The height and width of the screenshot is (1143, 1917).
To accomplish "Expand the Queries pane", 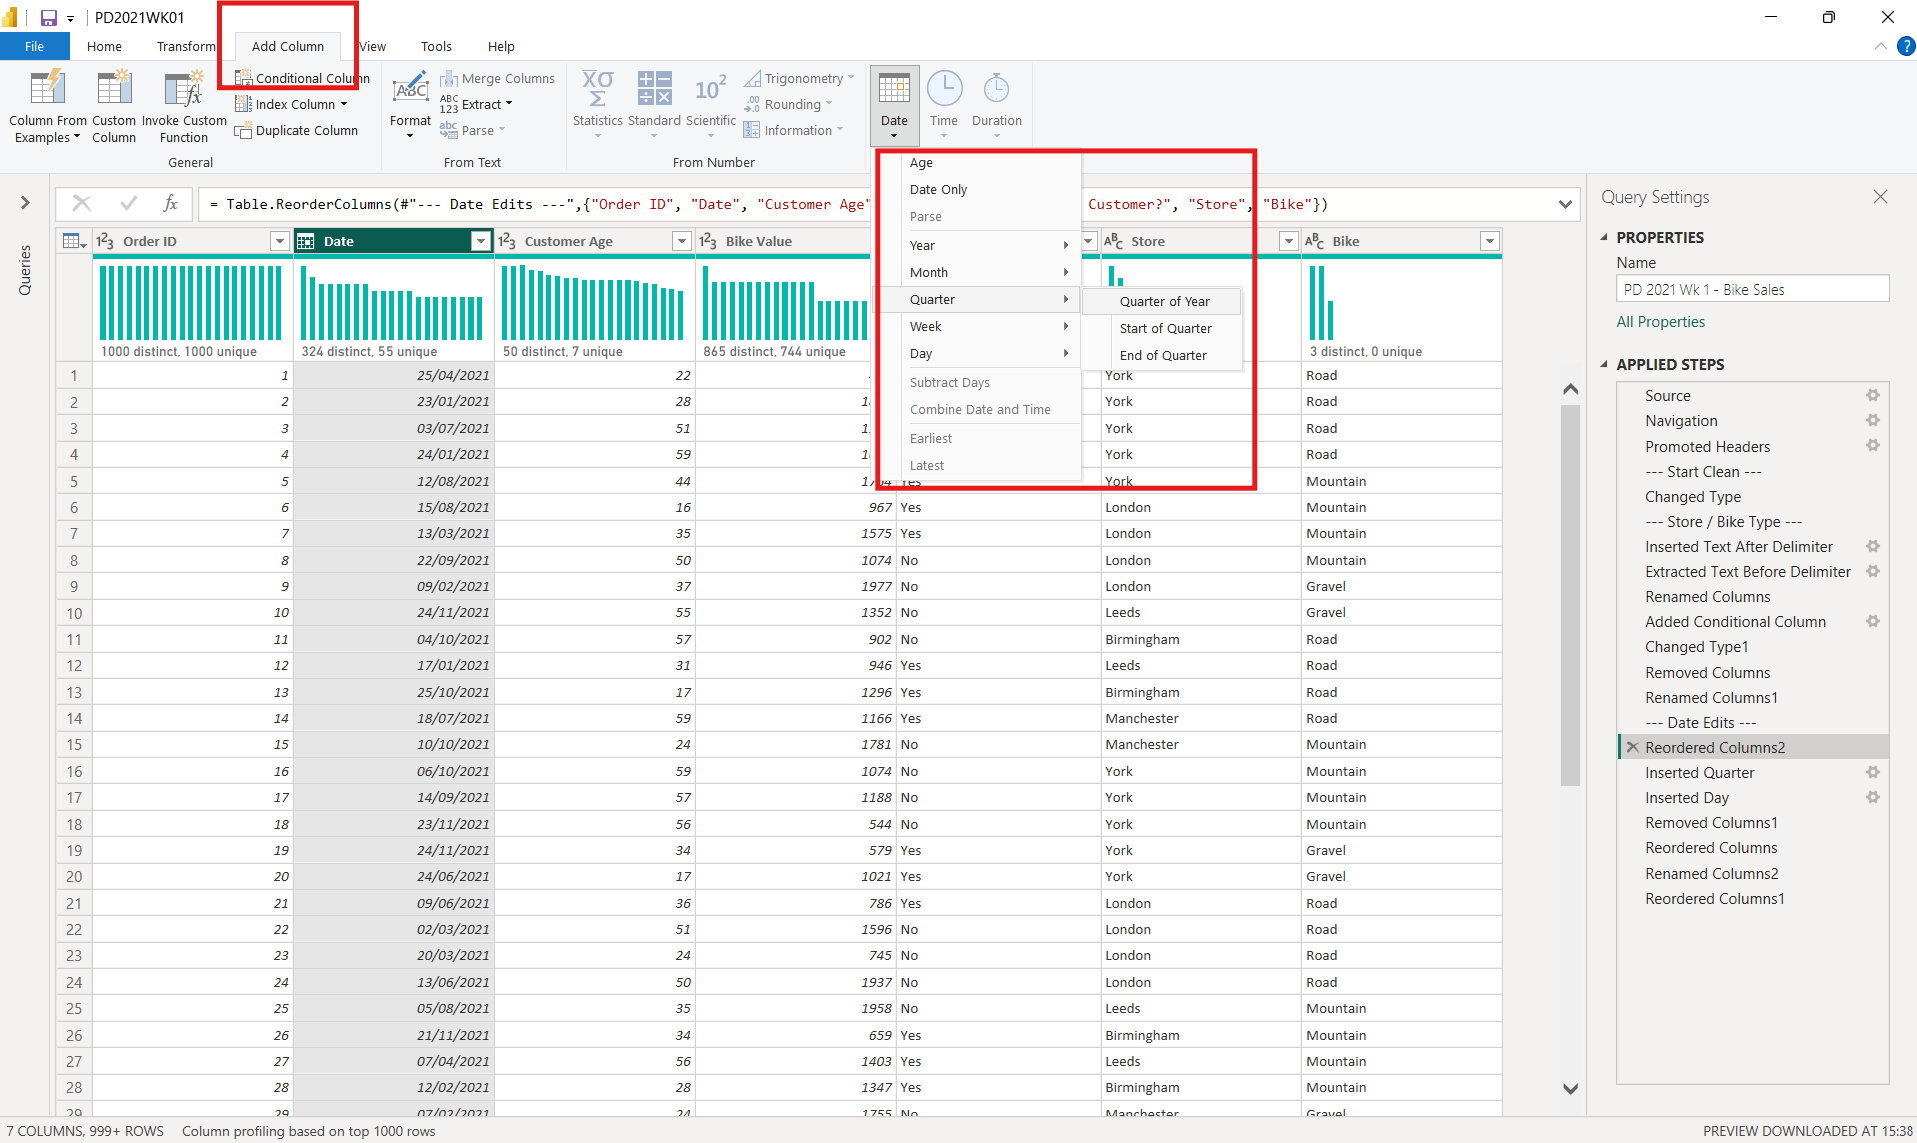I will 25,203.
